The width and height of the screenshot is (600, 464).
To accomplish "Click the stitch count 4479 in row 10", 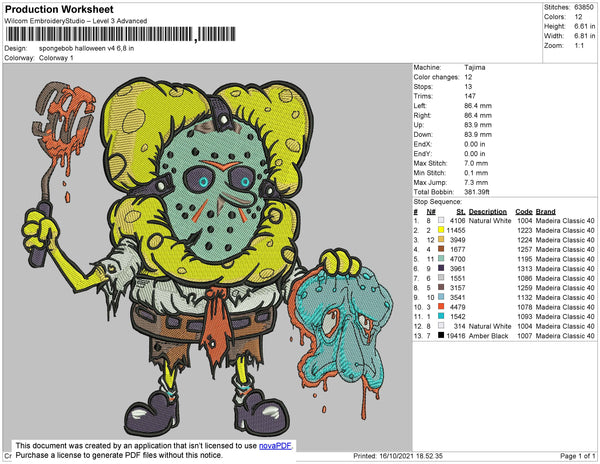I will coord(458,307).
